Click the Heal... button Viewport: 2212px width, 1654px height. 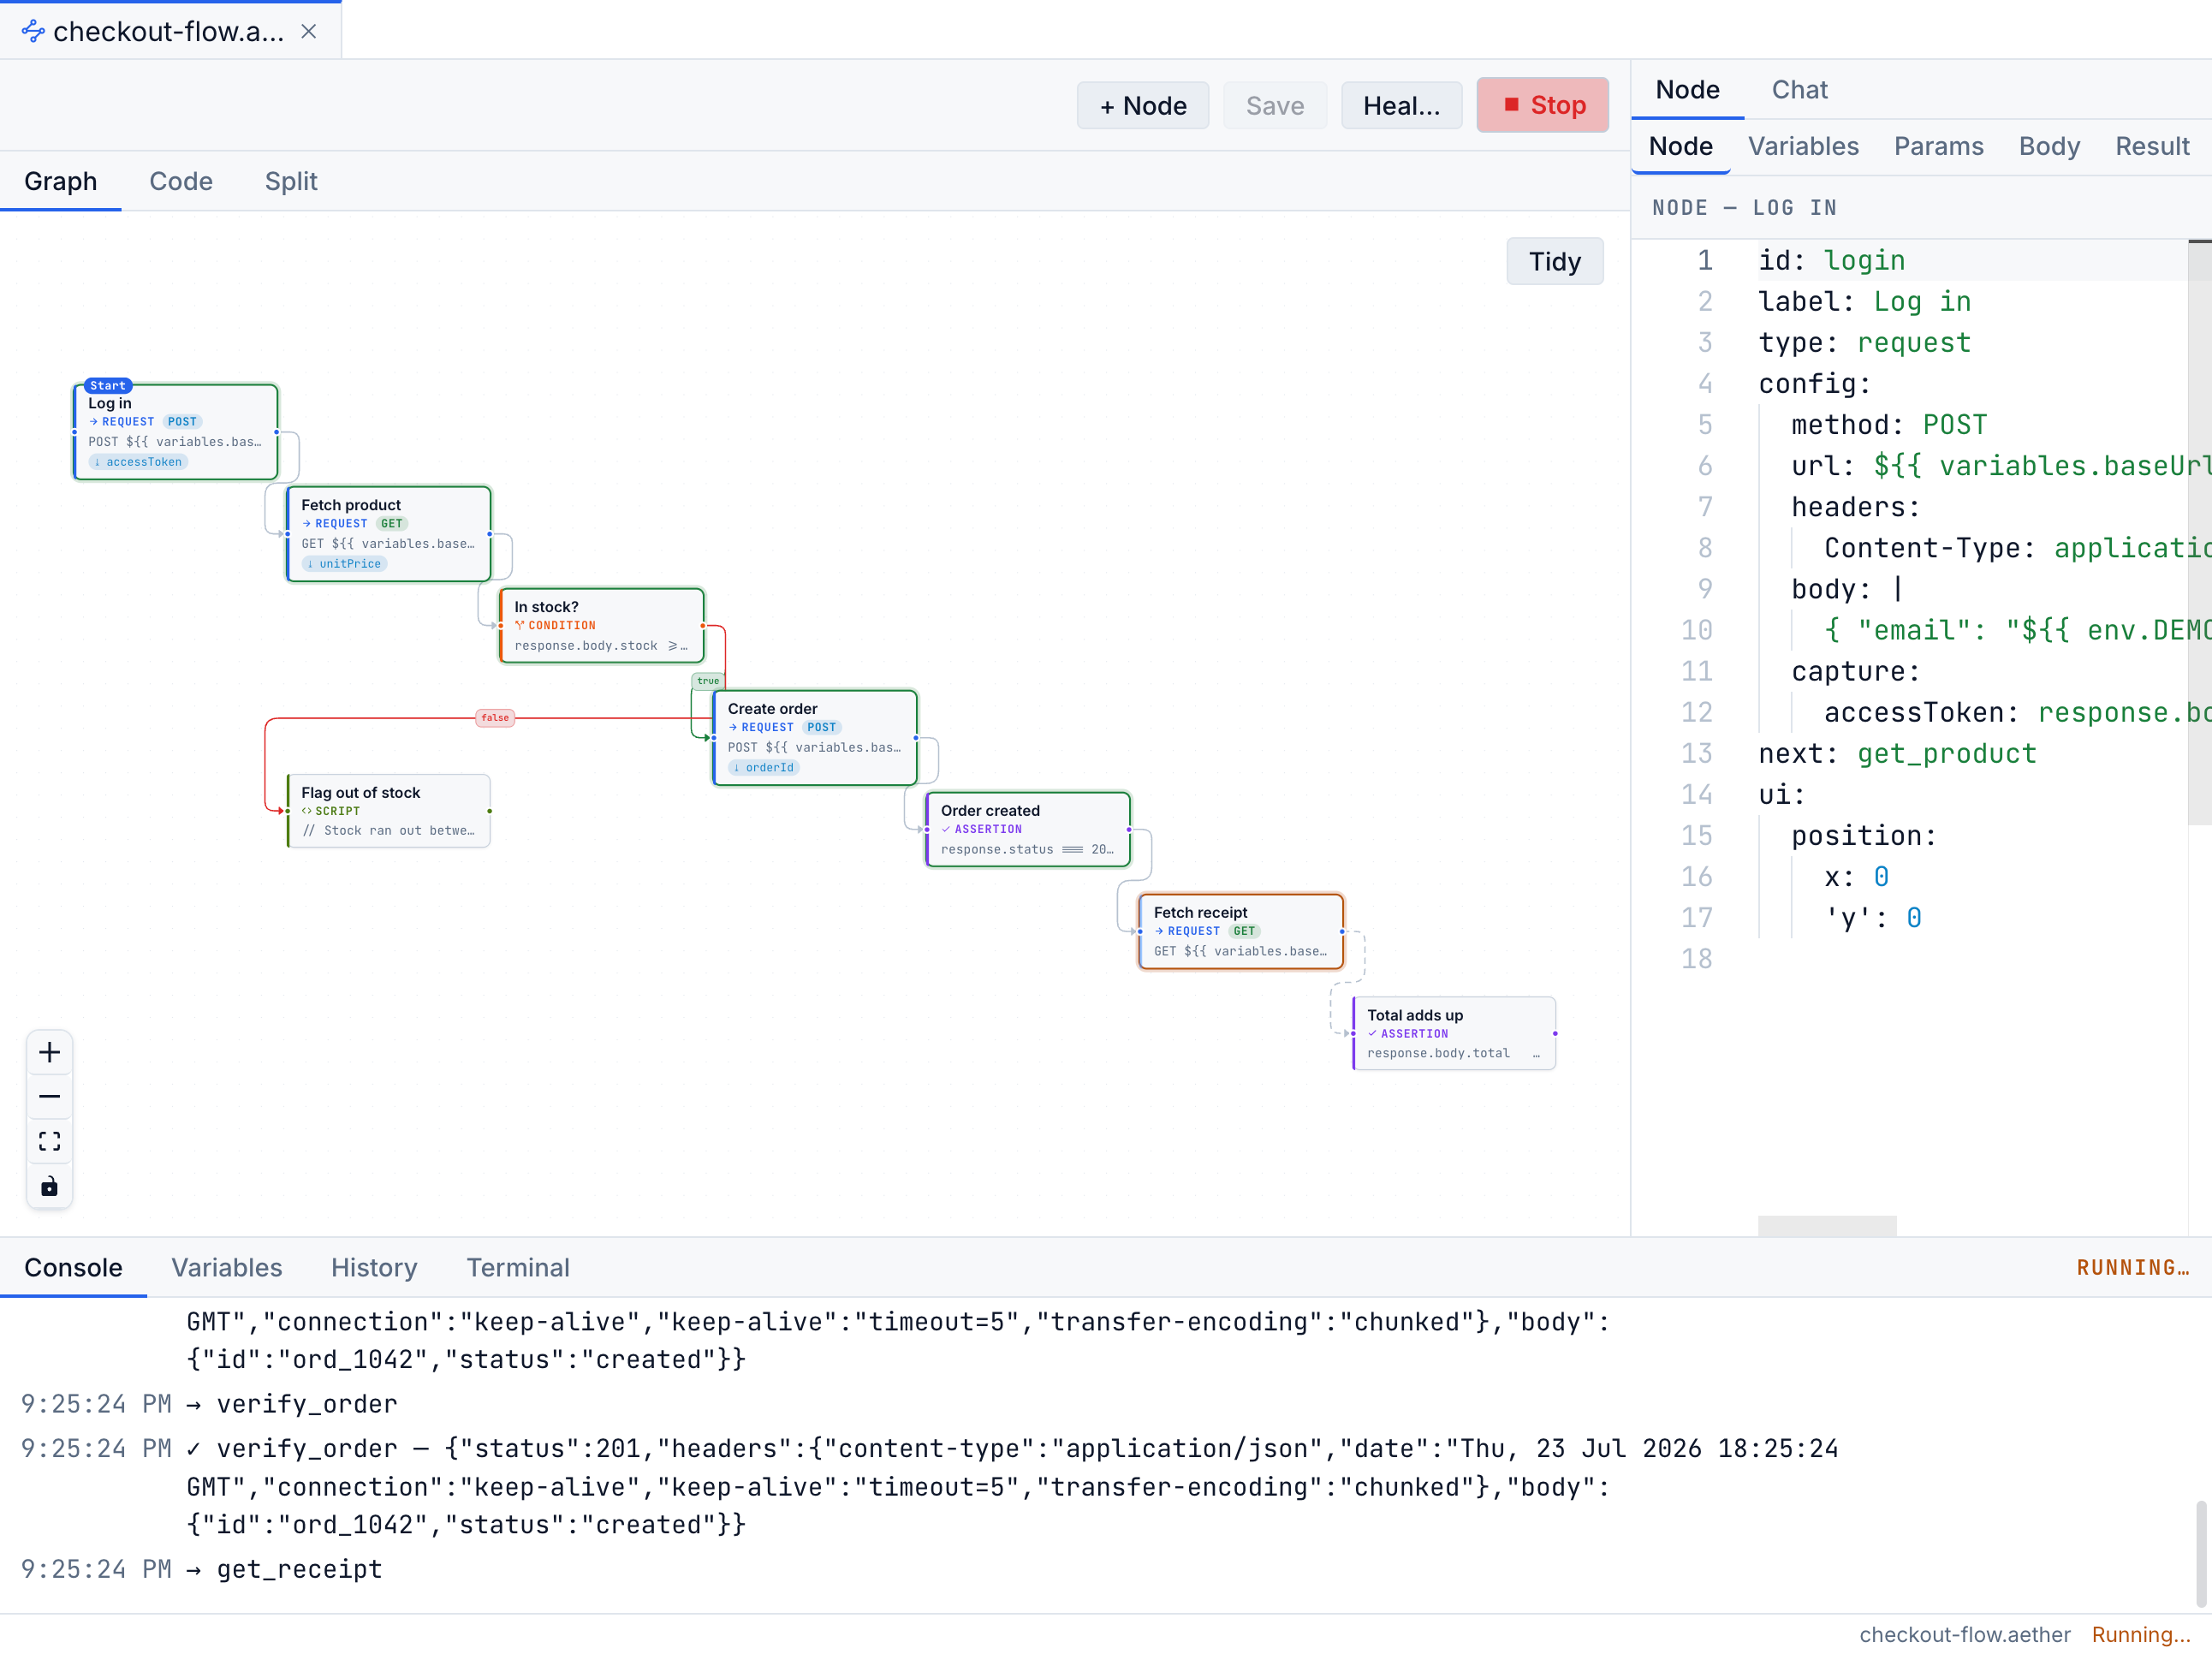1401,105
